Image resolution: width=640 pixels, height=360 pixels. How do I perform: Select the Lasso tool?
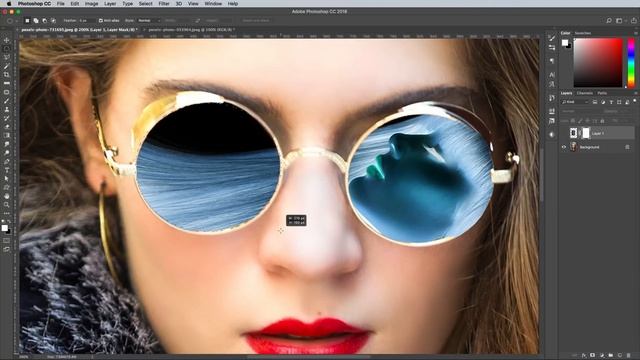(7, 58)
